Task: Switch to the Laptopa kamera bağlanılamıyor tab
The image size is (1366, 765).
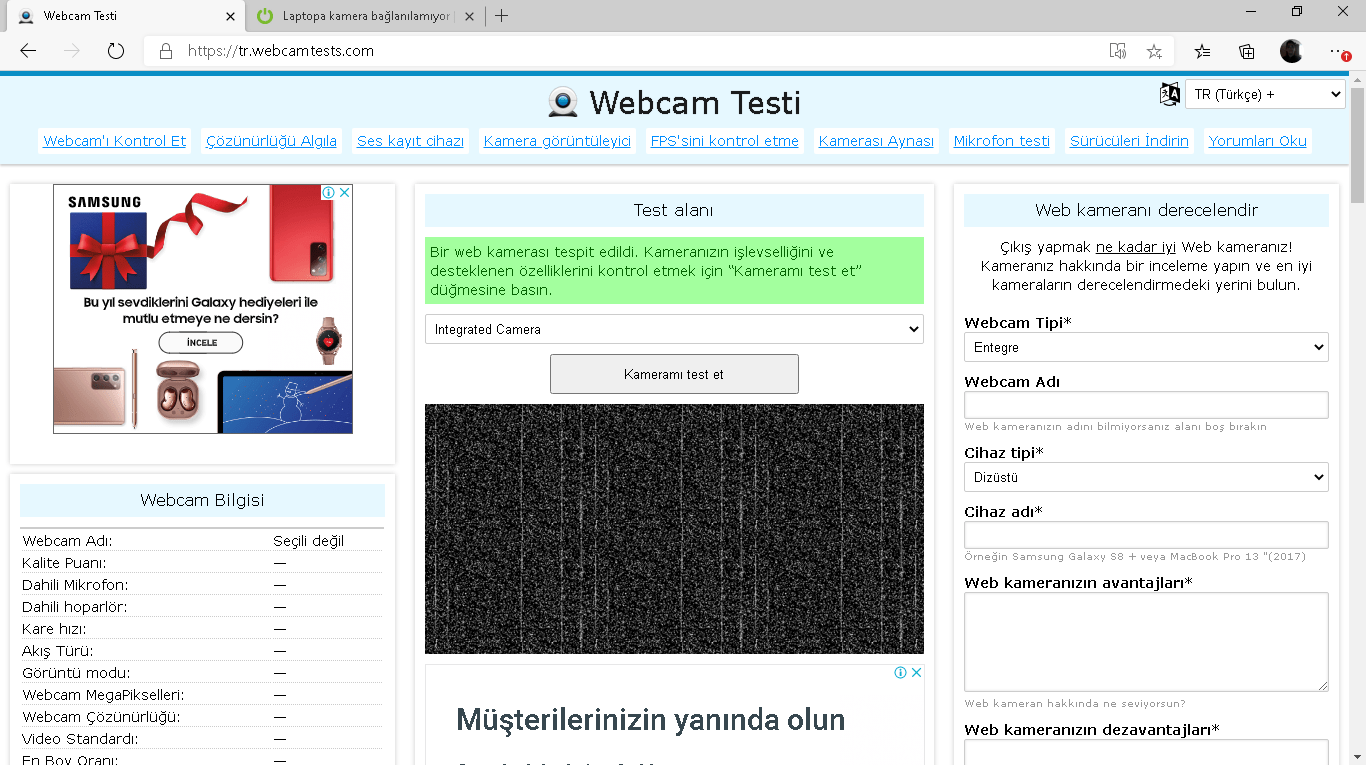Action: pos(364,16)
